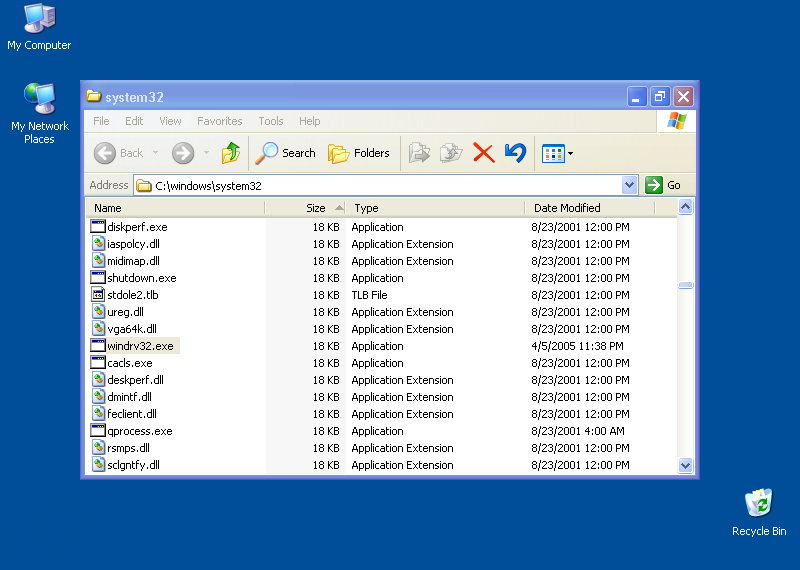Select the sclgntfy.dll file icon
Viewport: 800px width, 570px height.
click(98, 464)
